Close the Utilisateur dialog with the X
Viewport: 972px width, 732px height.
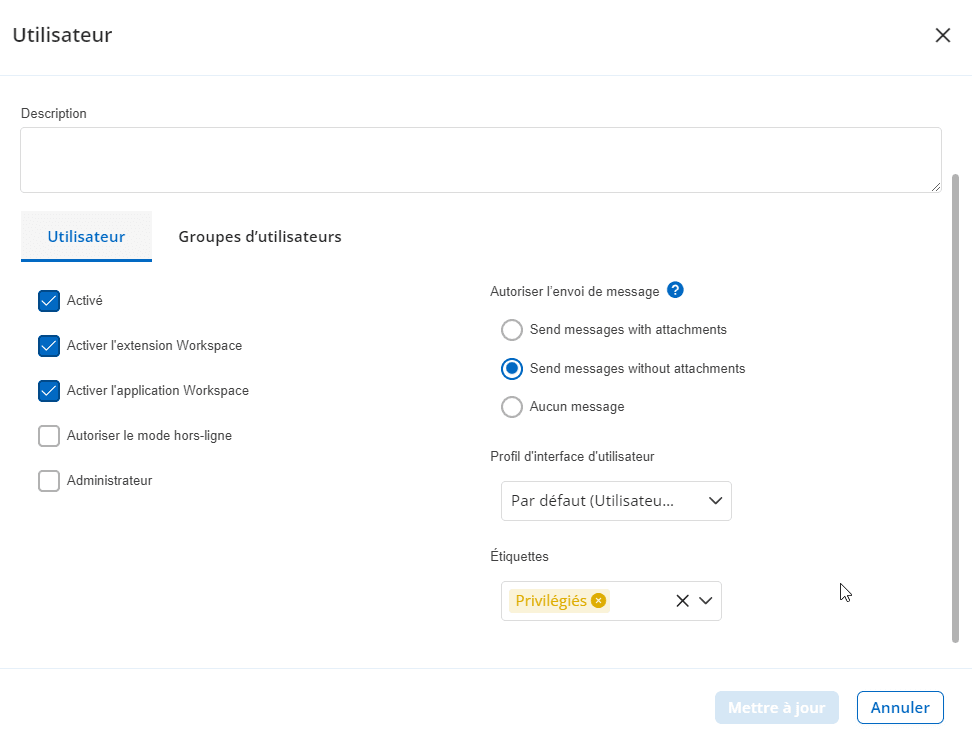point(942,36)
